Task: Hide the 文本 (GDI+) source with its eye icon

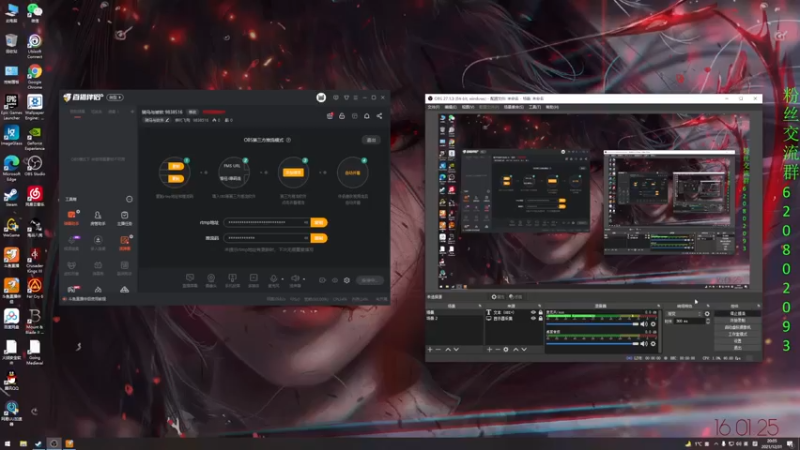Action: (x=533, y=312)
